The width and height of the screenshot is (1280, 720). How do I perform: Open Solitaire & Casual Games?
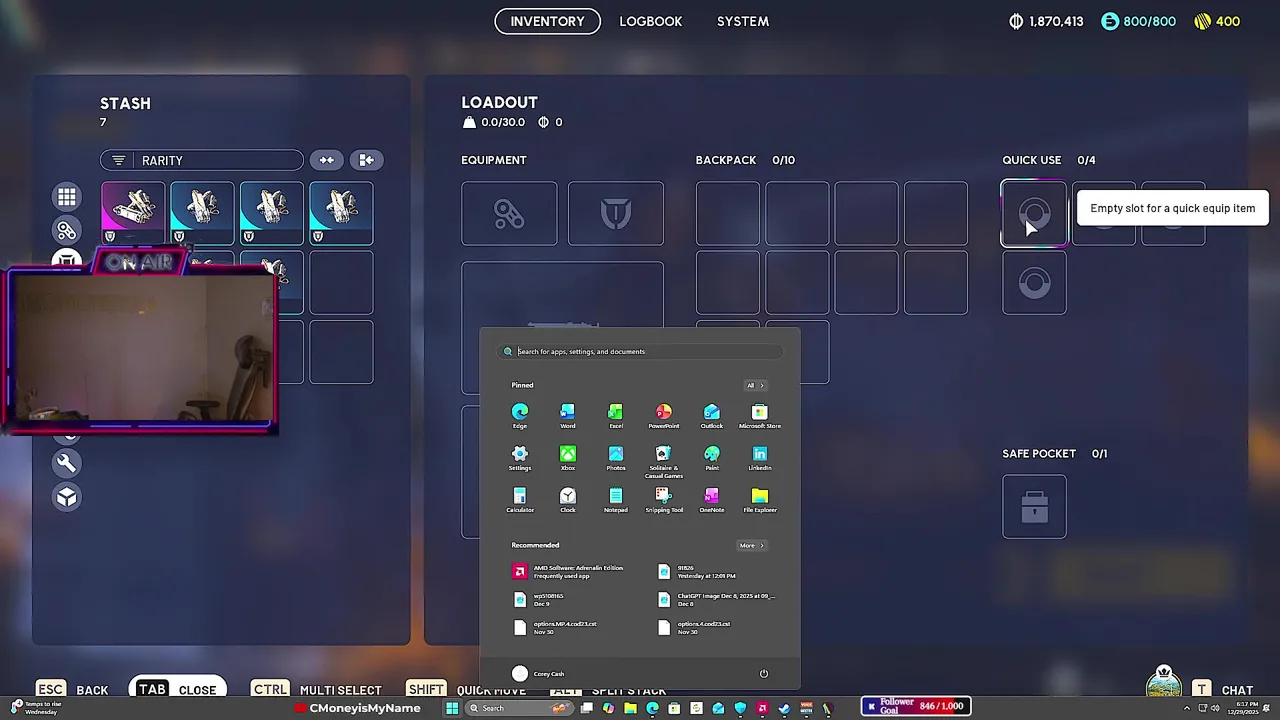(x=664, y=461)
